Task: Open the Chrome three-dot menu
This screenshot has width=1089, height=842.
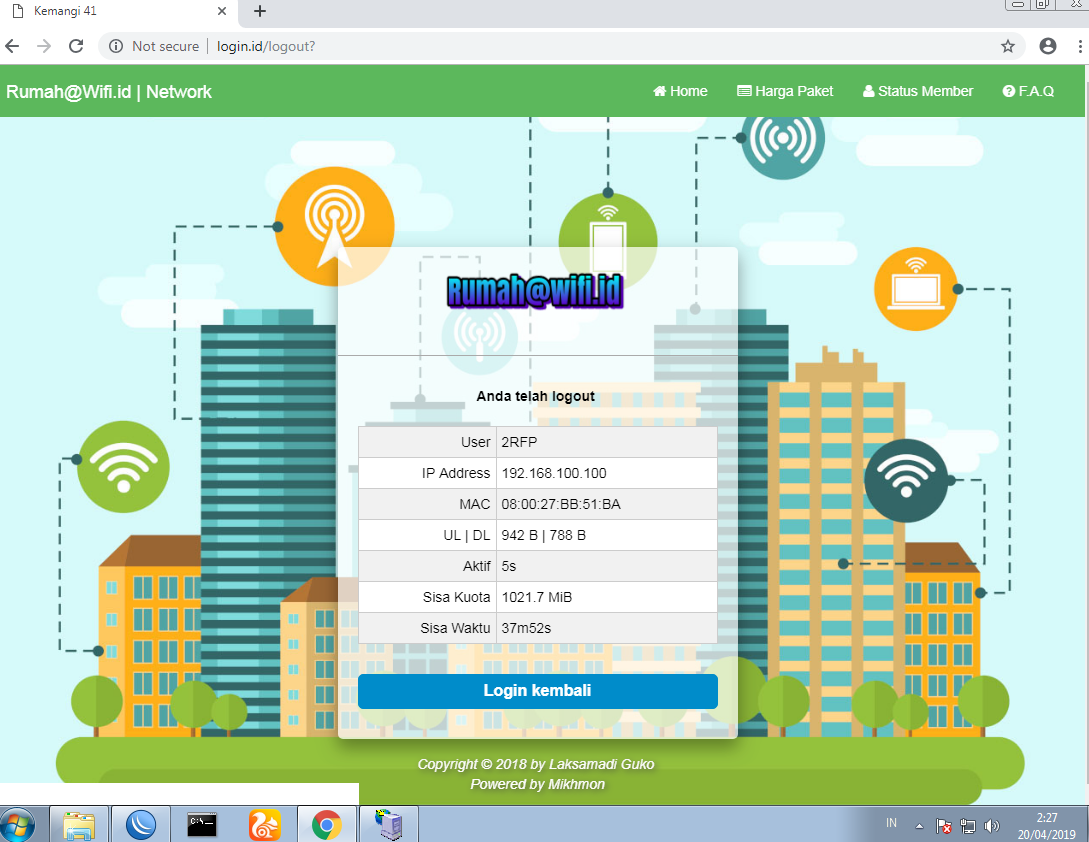Action: click(x=1078, y=46)
